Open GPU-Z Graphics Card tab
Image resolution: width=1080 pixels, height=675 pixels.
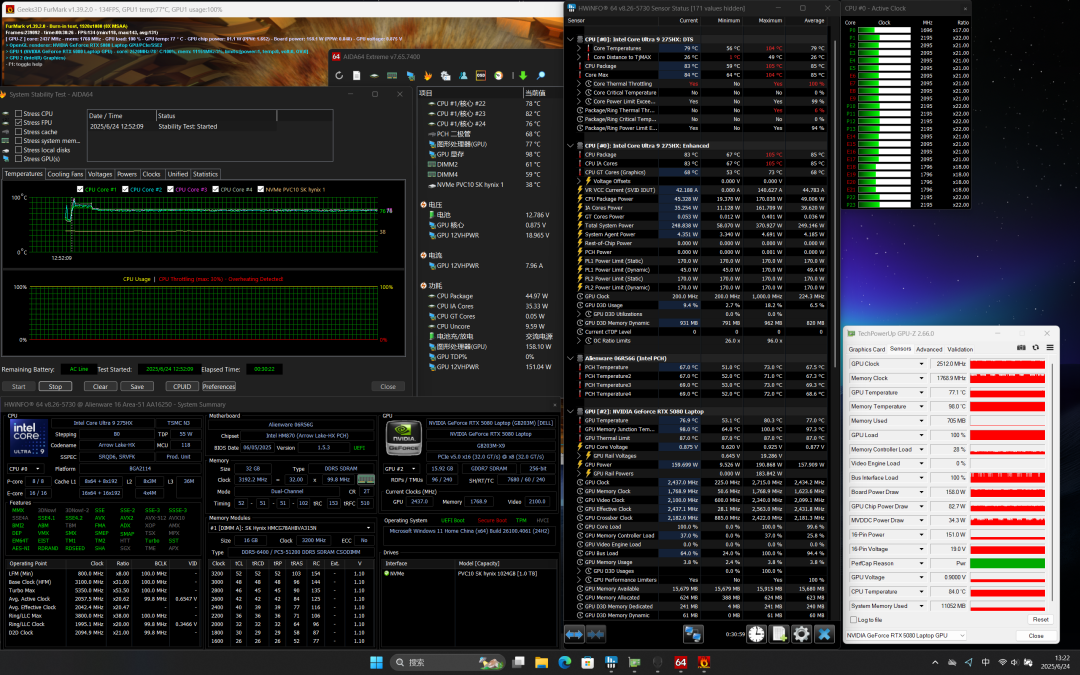(x=866, y=349)
